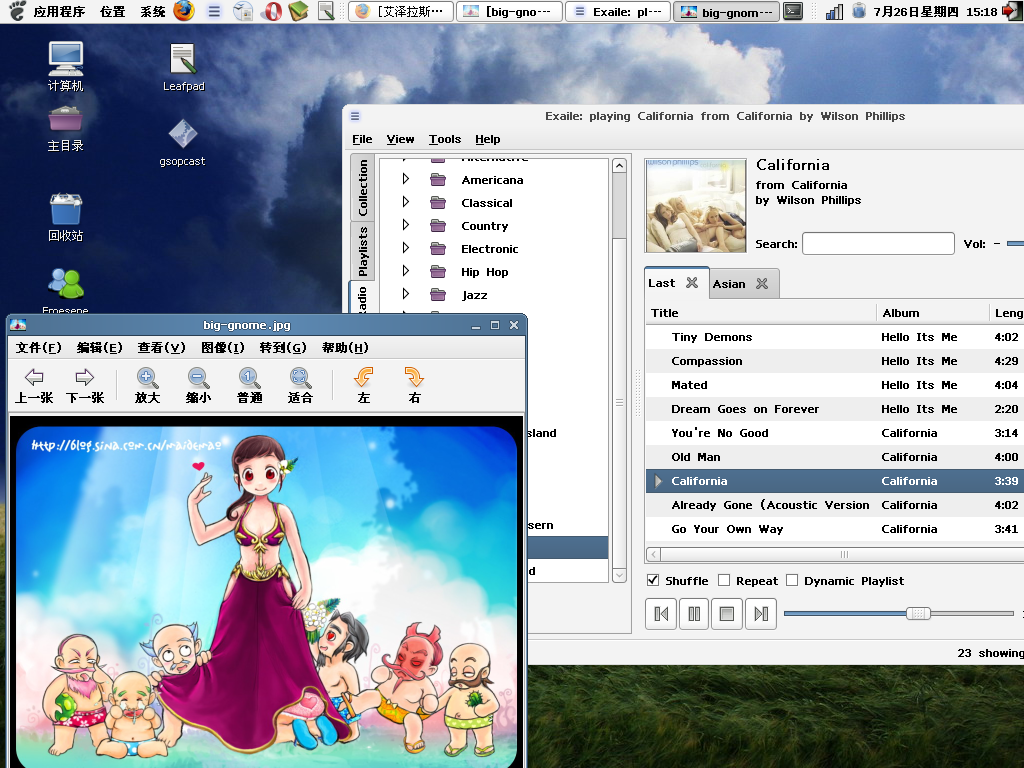The image size is (1024, 768).
Task: Expand the Electronic genre folder
Action: click(x=406, y=248)
